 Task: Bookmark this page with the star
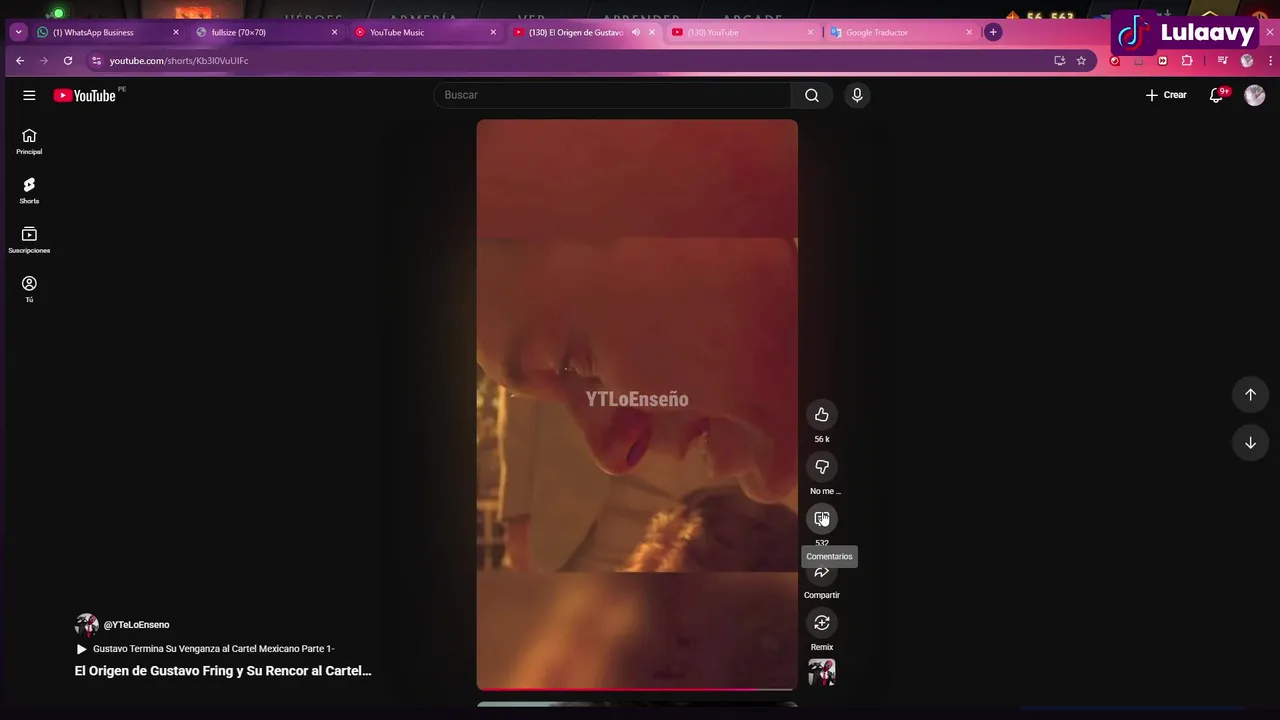tap(1081, 61)
